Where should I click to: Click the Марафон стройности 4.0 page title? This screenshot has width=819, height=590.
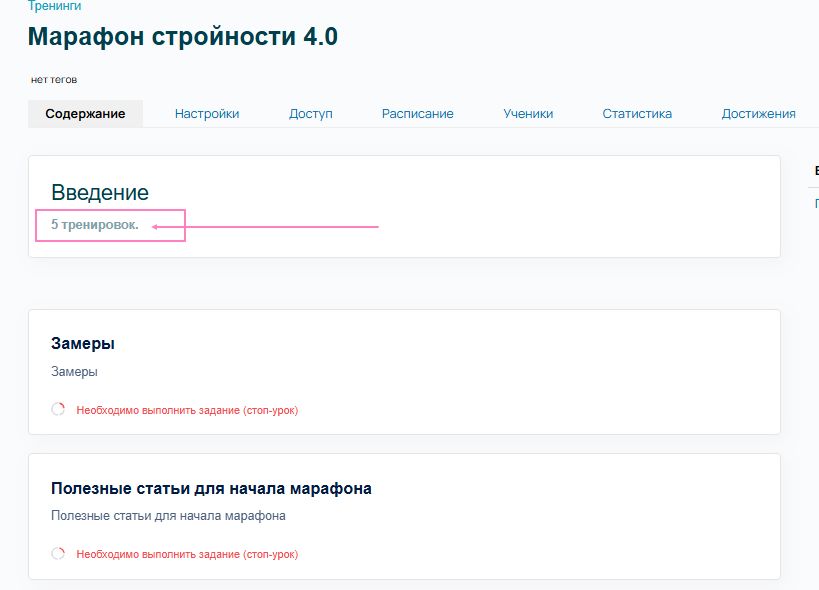point(183,37)
